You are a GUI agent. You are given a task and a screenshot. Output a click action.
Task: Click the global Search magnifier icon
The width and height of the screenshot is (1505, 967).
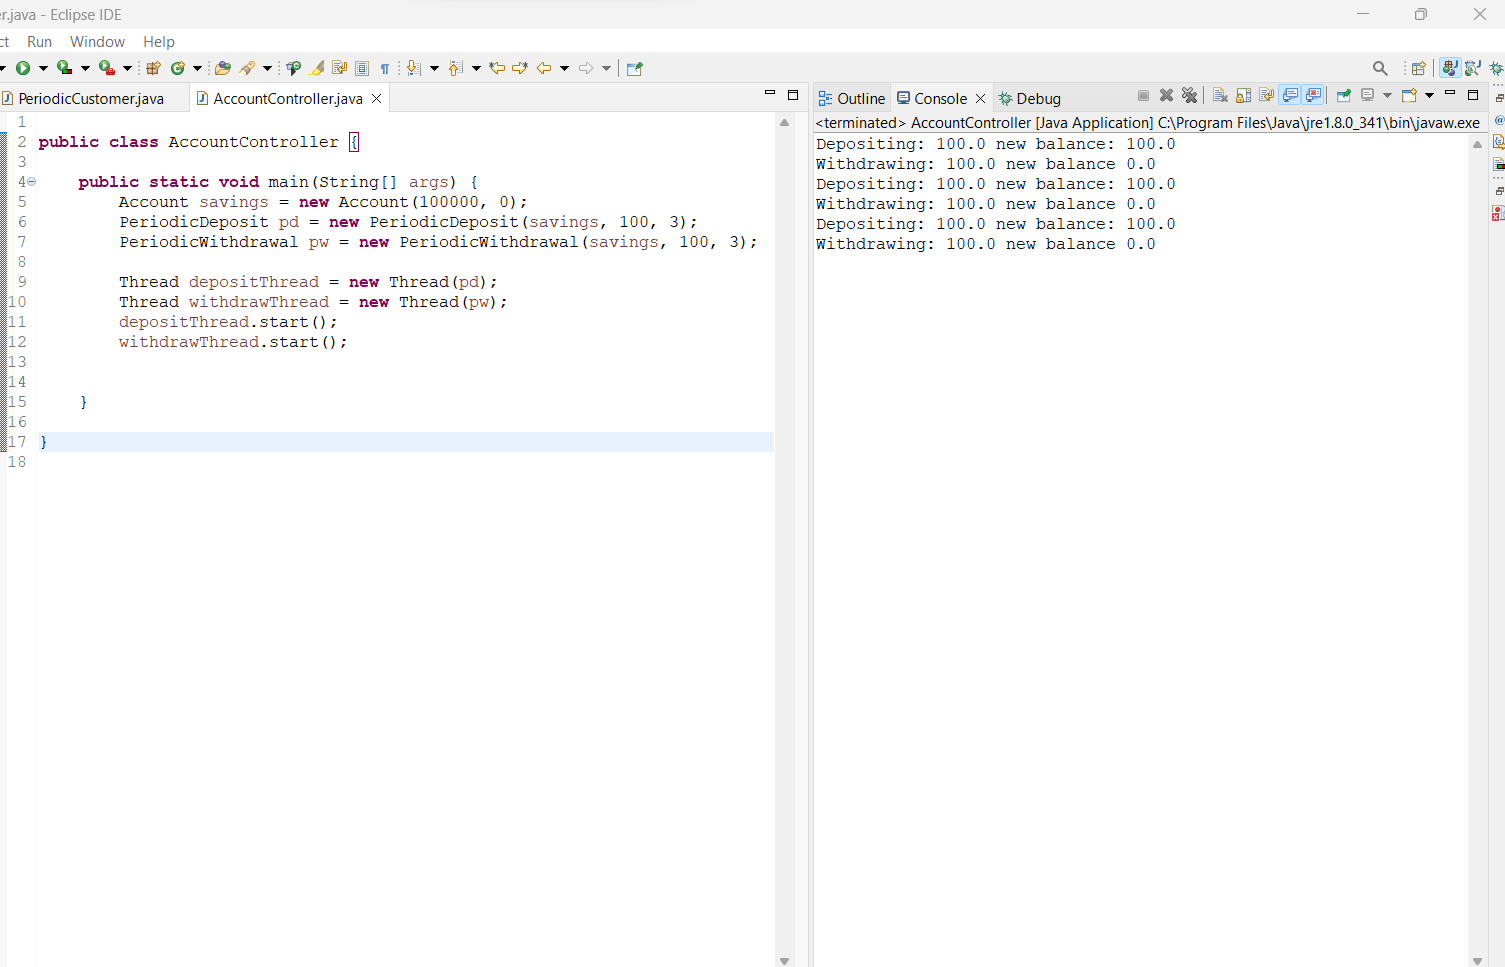[1380, 68]
